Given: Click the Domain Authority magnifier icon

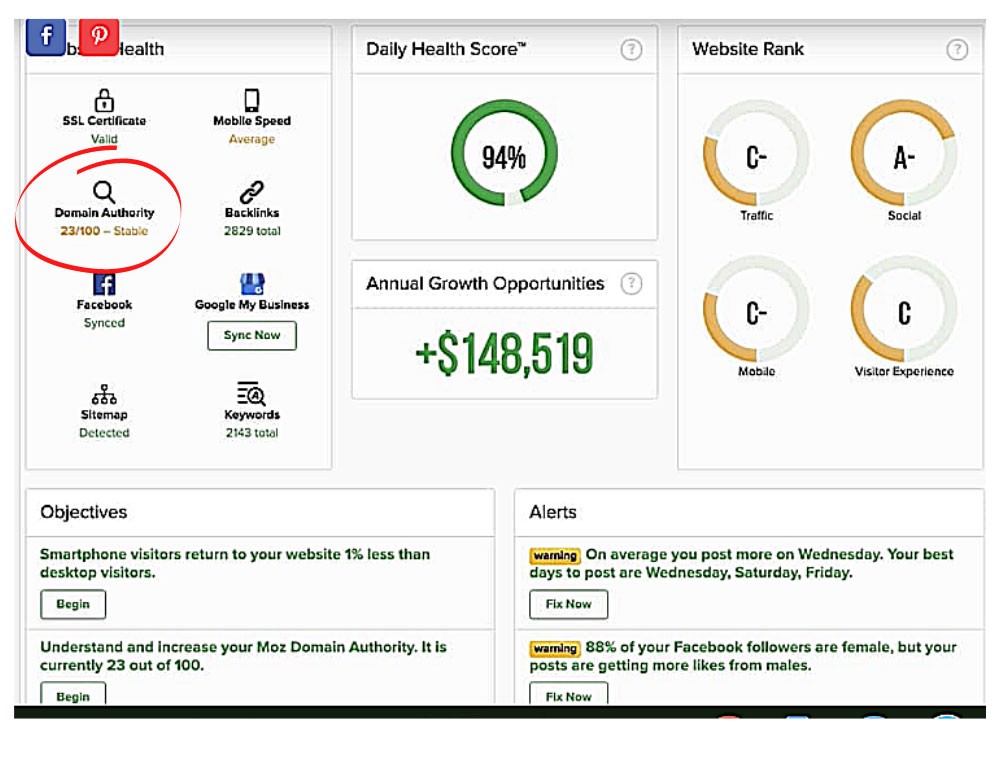Looking at the screenshot, I should [x=104, y=192].
